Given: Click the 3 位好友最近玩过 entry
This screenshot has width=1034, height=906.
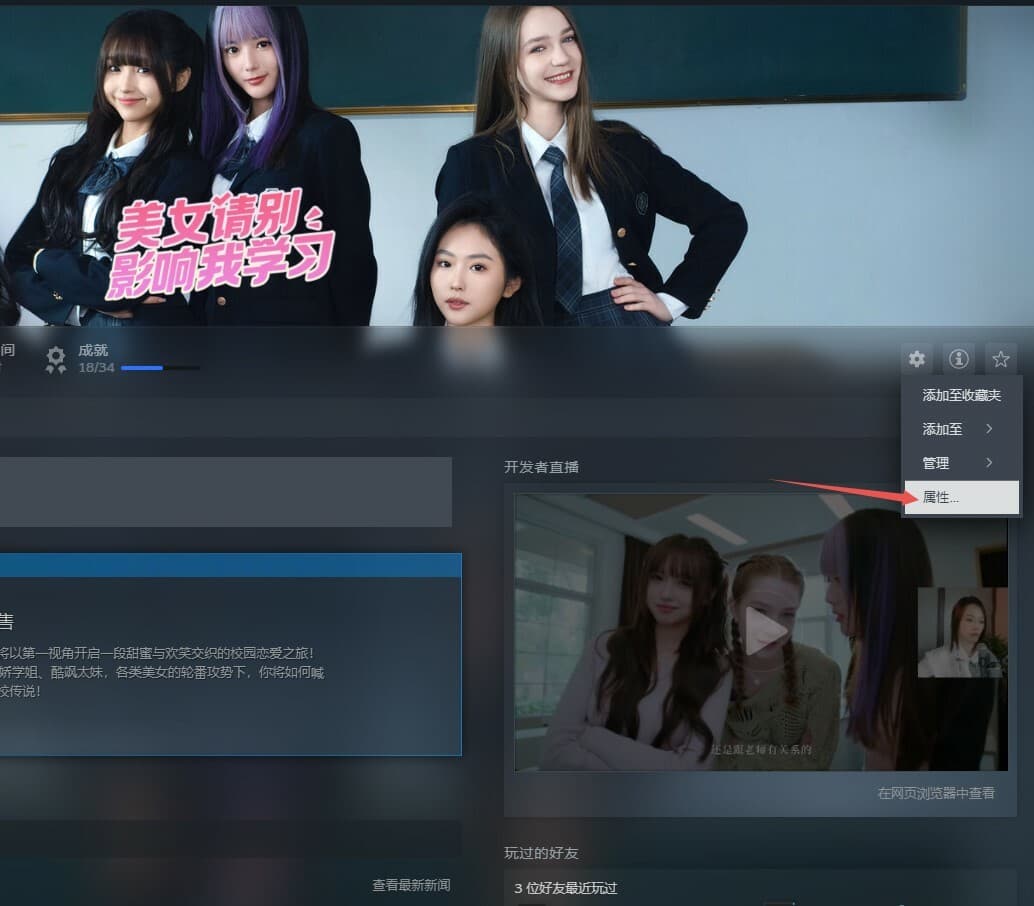Looking at the screenshot, I should coord(566,888).
